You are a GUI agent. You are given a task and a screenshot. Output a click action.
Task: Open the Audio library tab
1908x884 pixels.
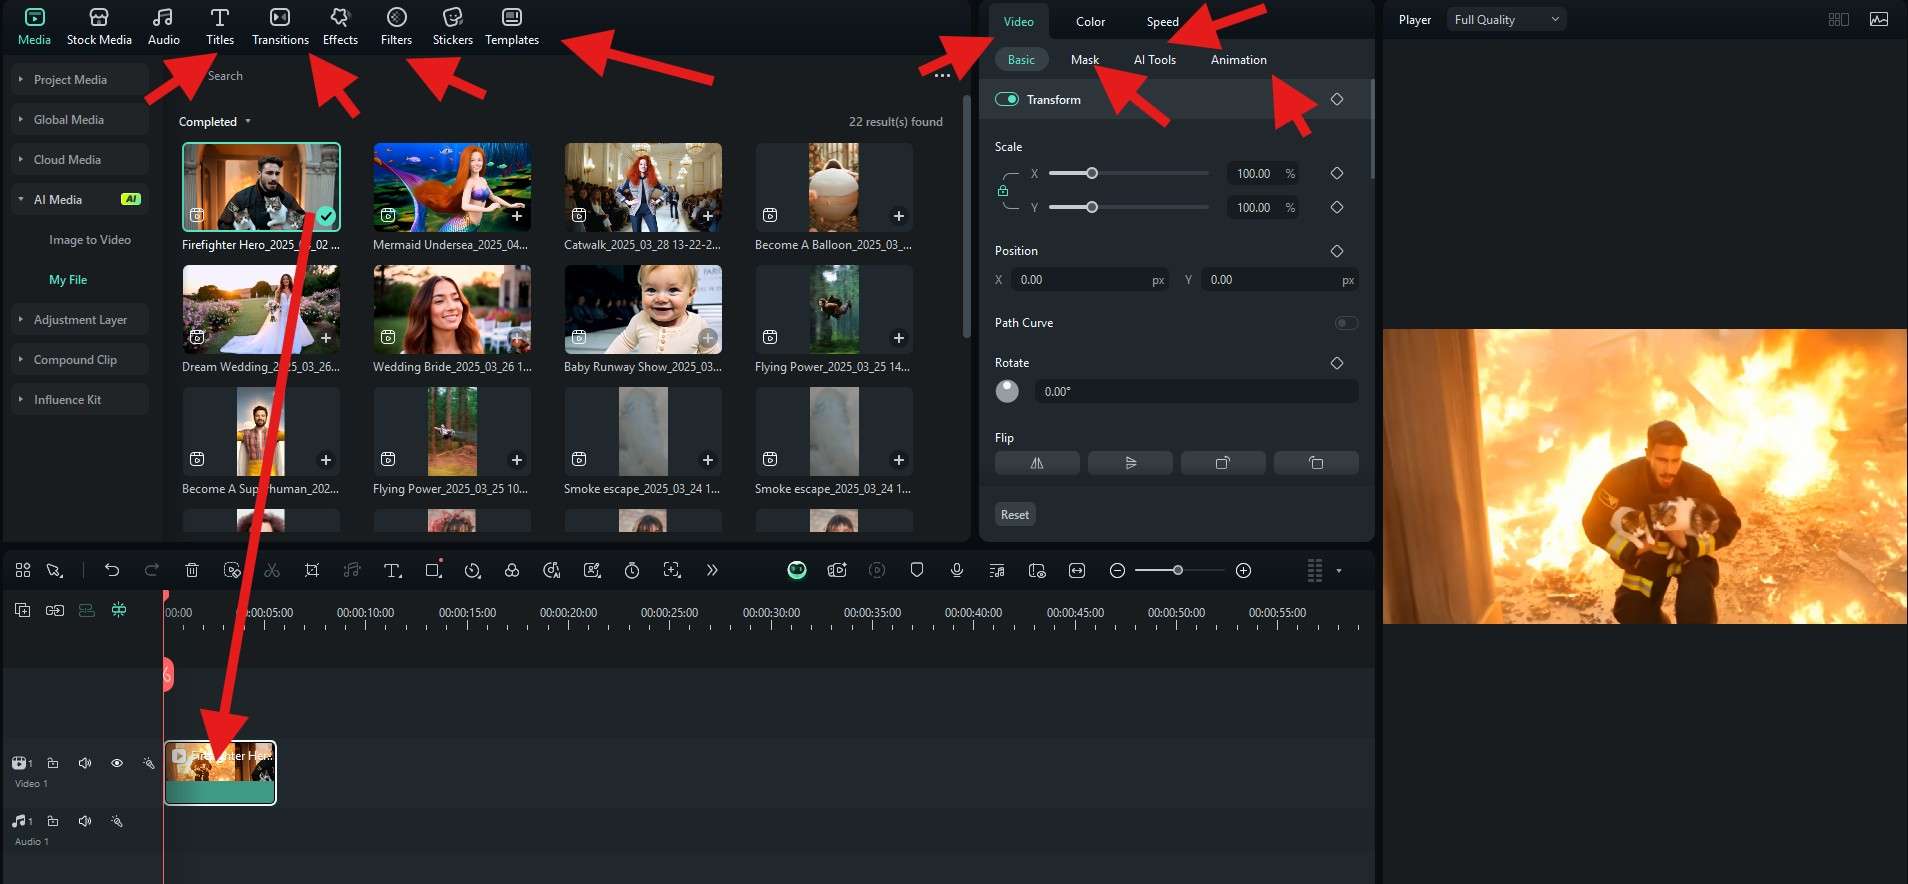[x=163, y=27]
